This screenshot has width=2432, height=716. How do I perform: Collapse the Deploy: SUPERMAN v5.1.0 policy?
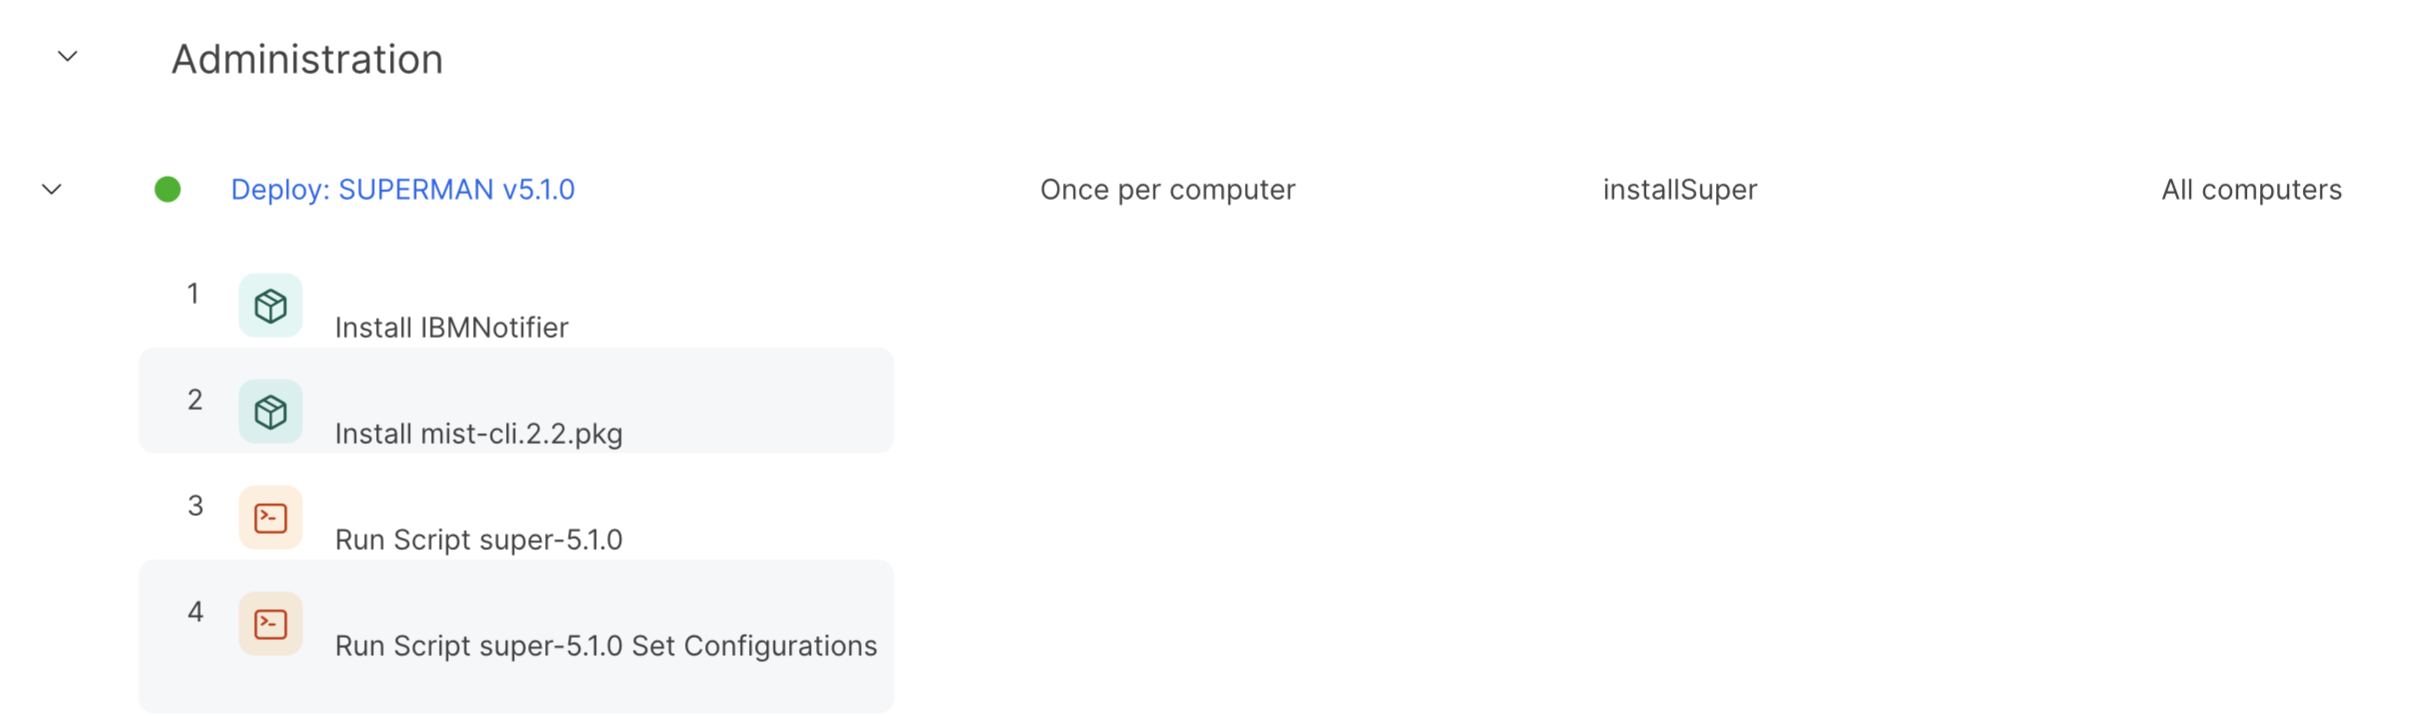click(52, 189)
